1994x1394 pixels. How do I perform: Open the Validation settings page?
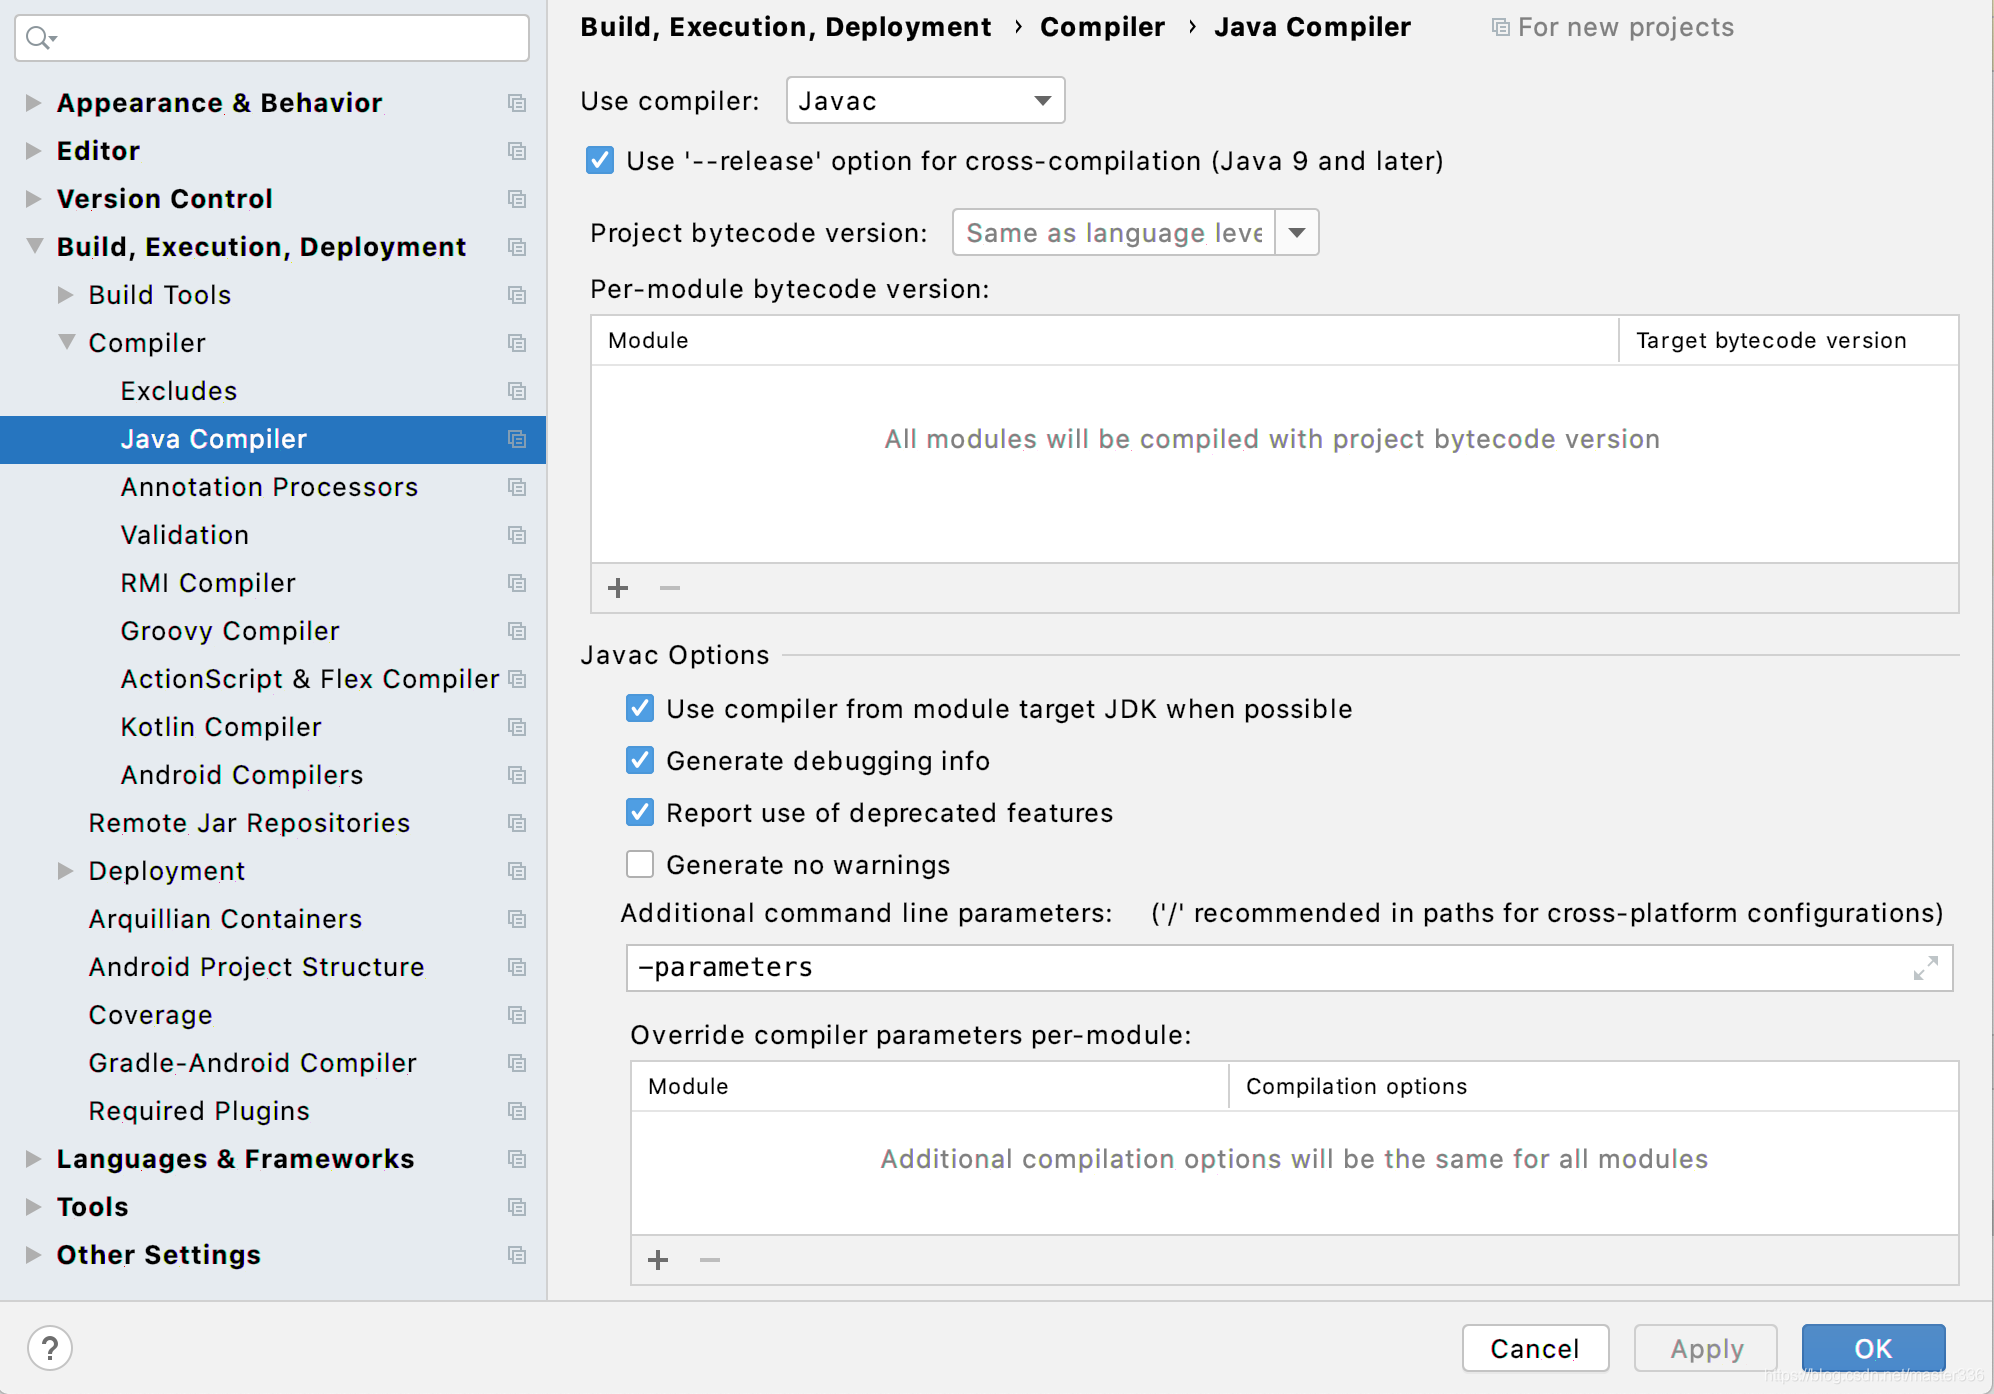(185, 535)
